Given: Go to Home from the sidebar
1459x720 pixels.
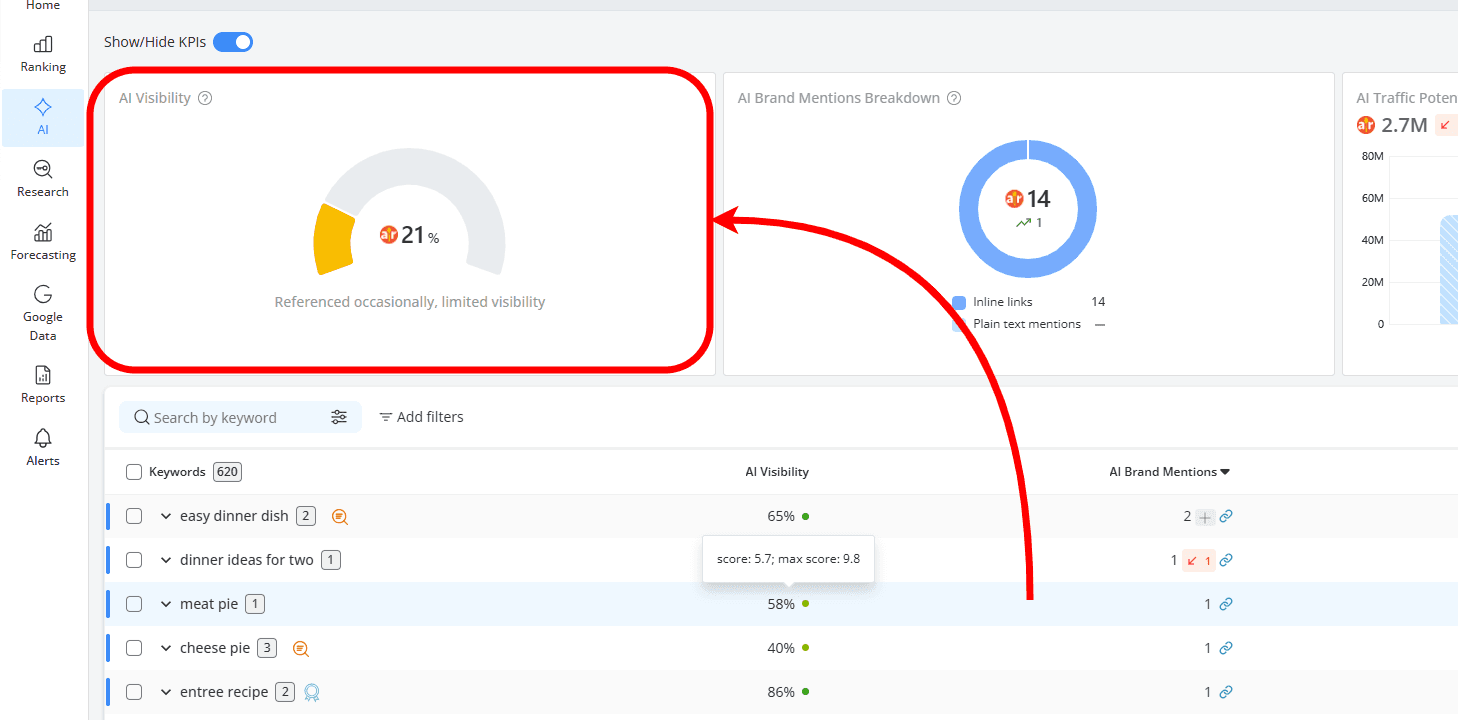Looking at the screenshot, I should pyautogui.click(x=42, y=6).
